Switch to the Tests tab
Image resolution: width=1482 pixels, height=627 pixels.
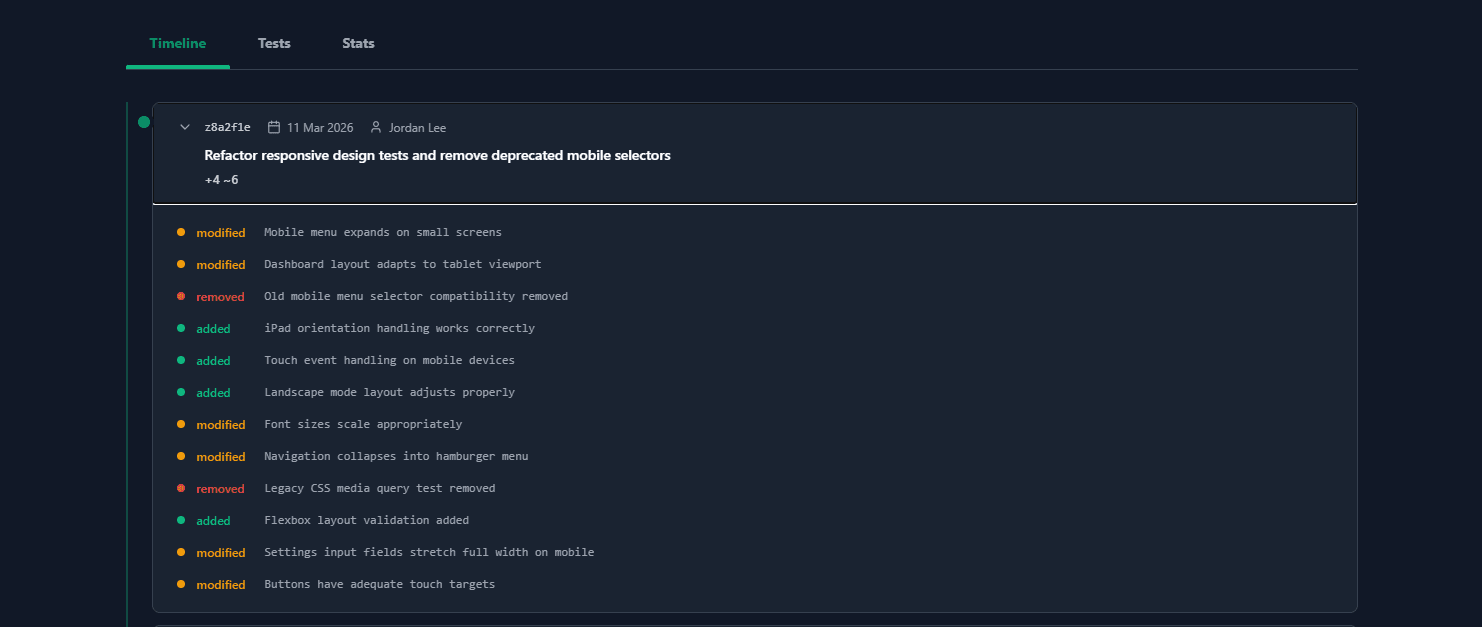(274, 43)
